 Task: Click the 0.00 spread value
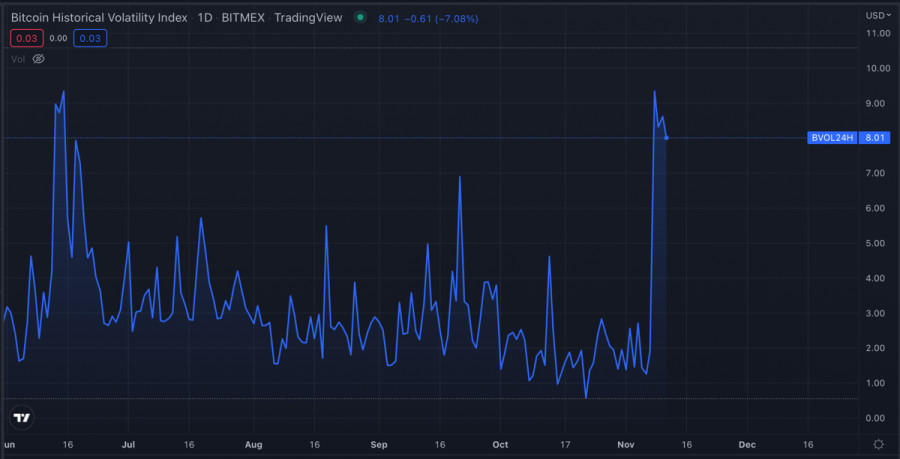[58, 38]
